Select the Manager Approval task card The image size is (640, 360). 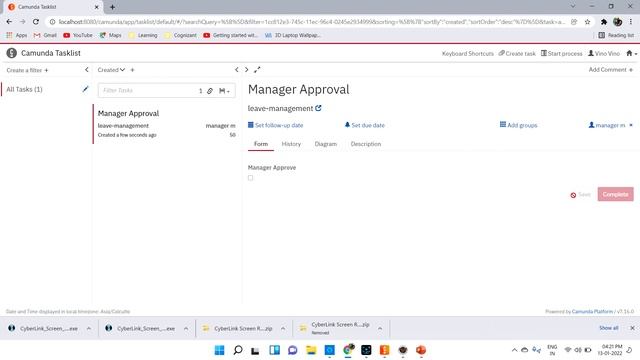(x=165, y=124)
